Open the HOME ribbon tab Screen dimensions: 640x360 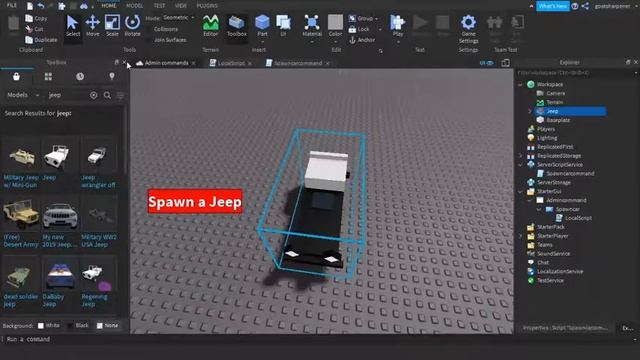(x=109, y=6)
